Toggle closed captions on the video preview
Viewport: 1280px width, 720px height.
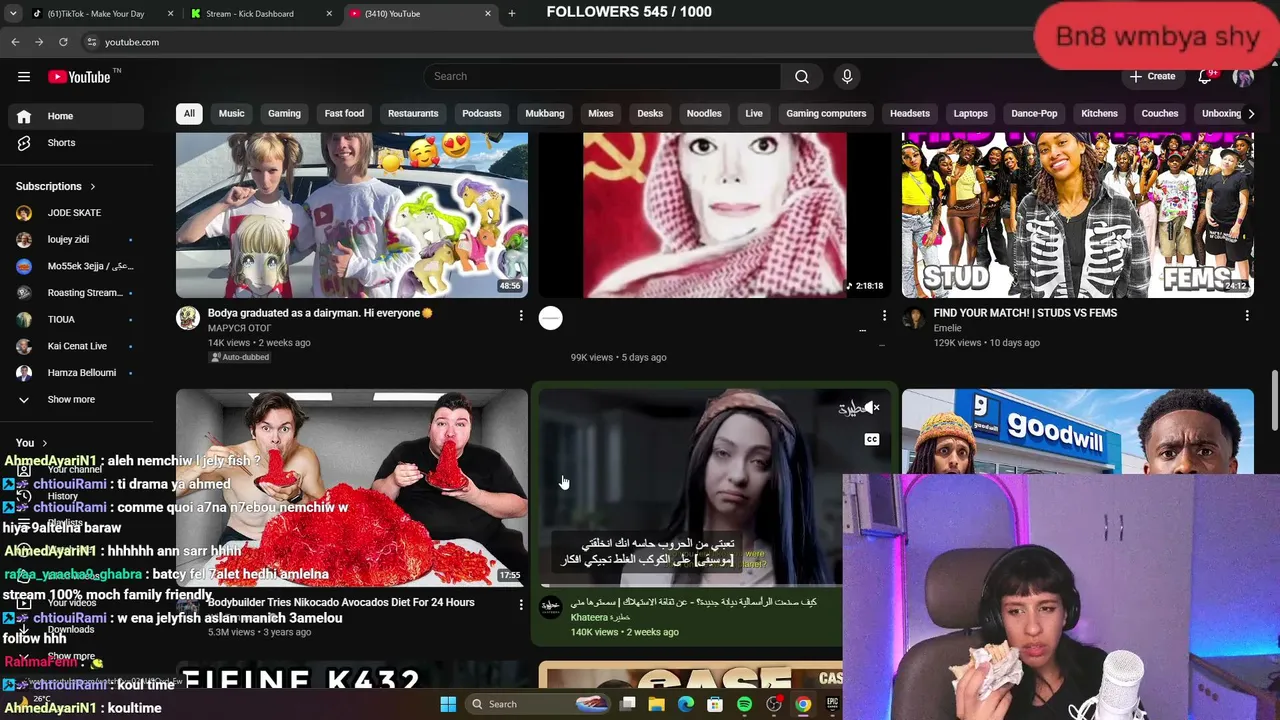pos(872,439)
